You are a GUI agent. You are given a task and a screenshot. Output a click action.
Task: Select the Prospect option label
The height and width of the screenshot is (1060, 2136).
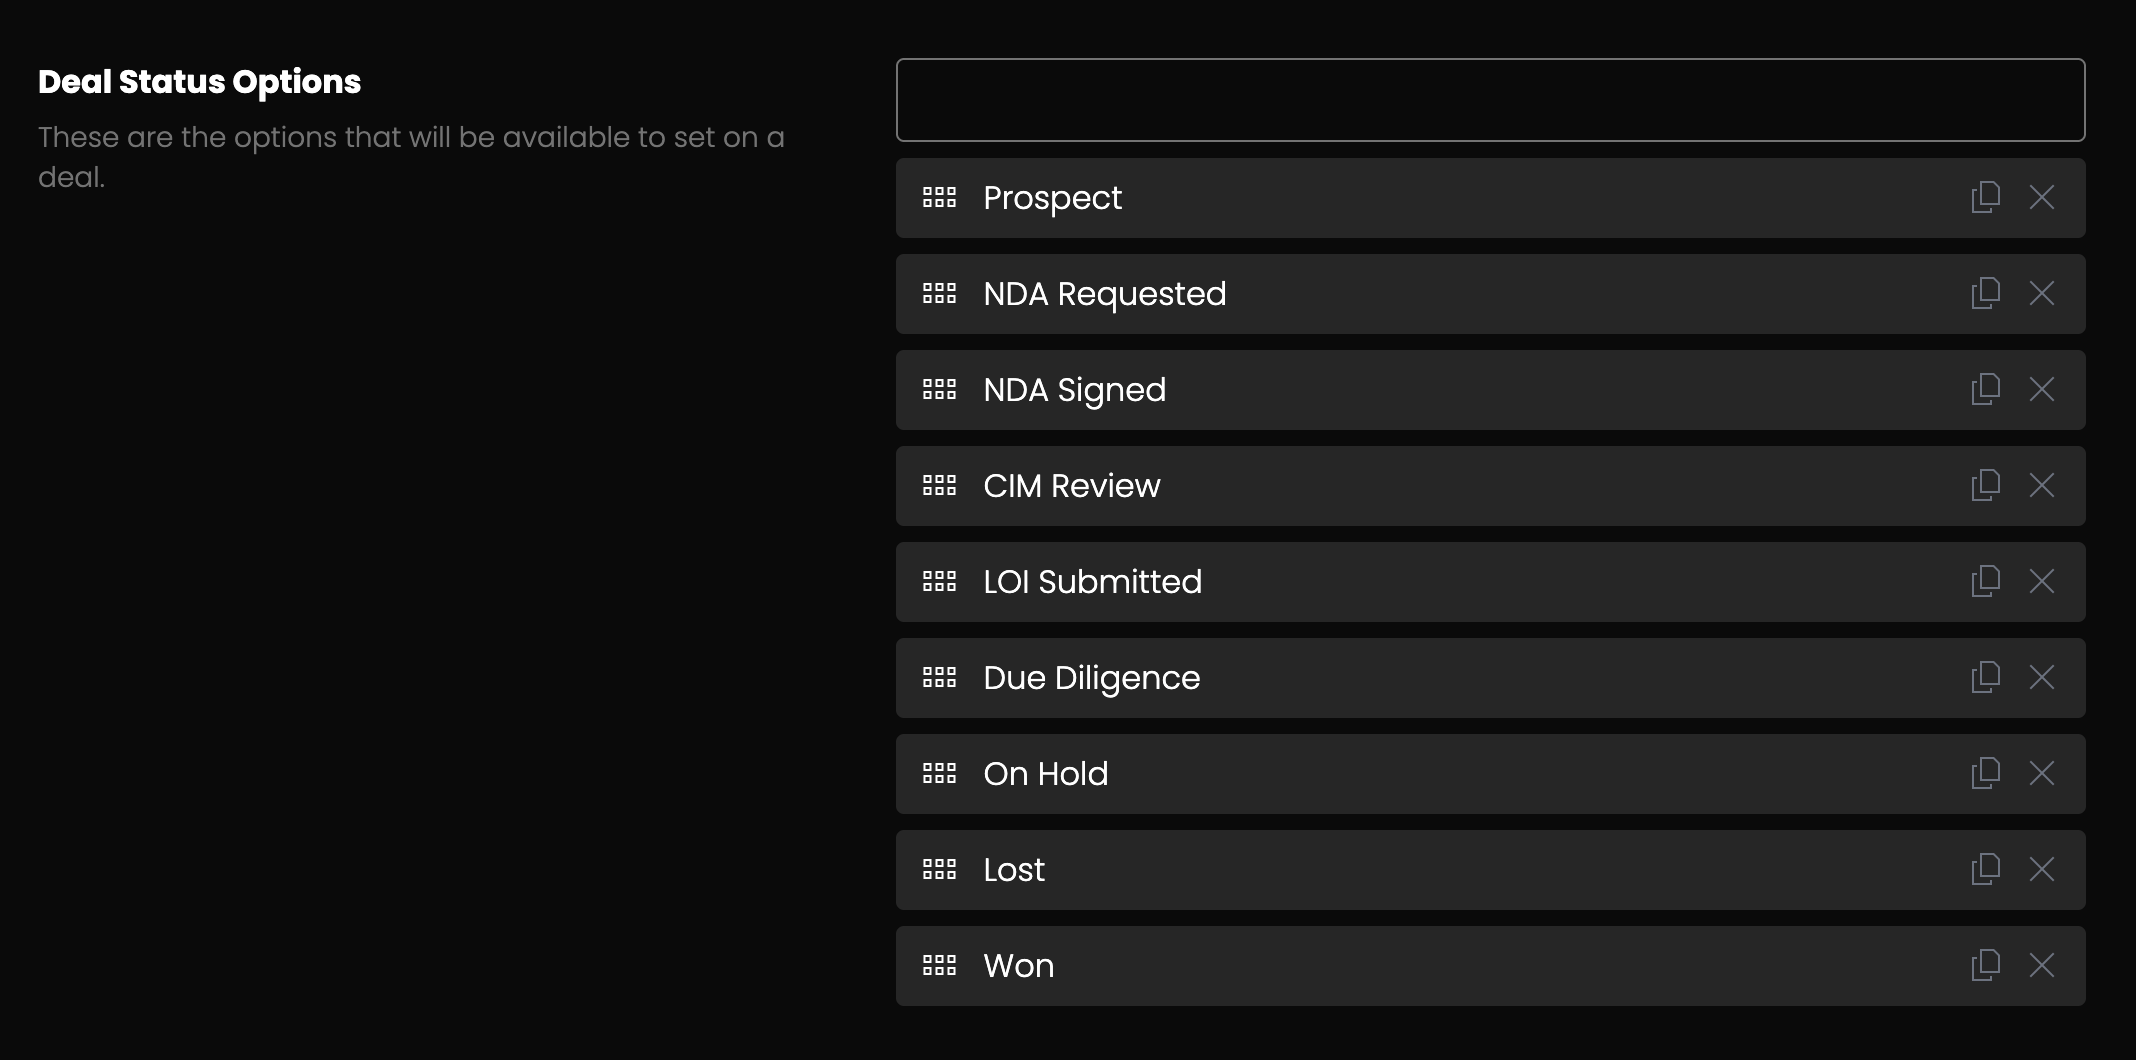(x=1052, y=198)
